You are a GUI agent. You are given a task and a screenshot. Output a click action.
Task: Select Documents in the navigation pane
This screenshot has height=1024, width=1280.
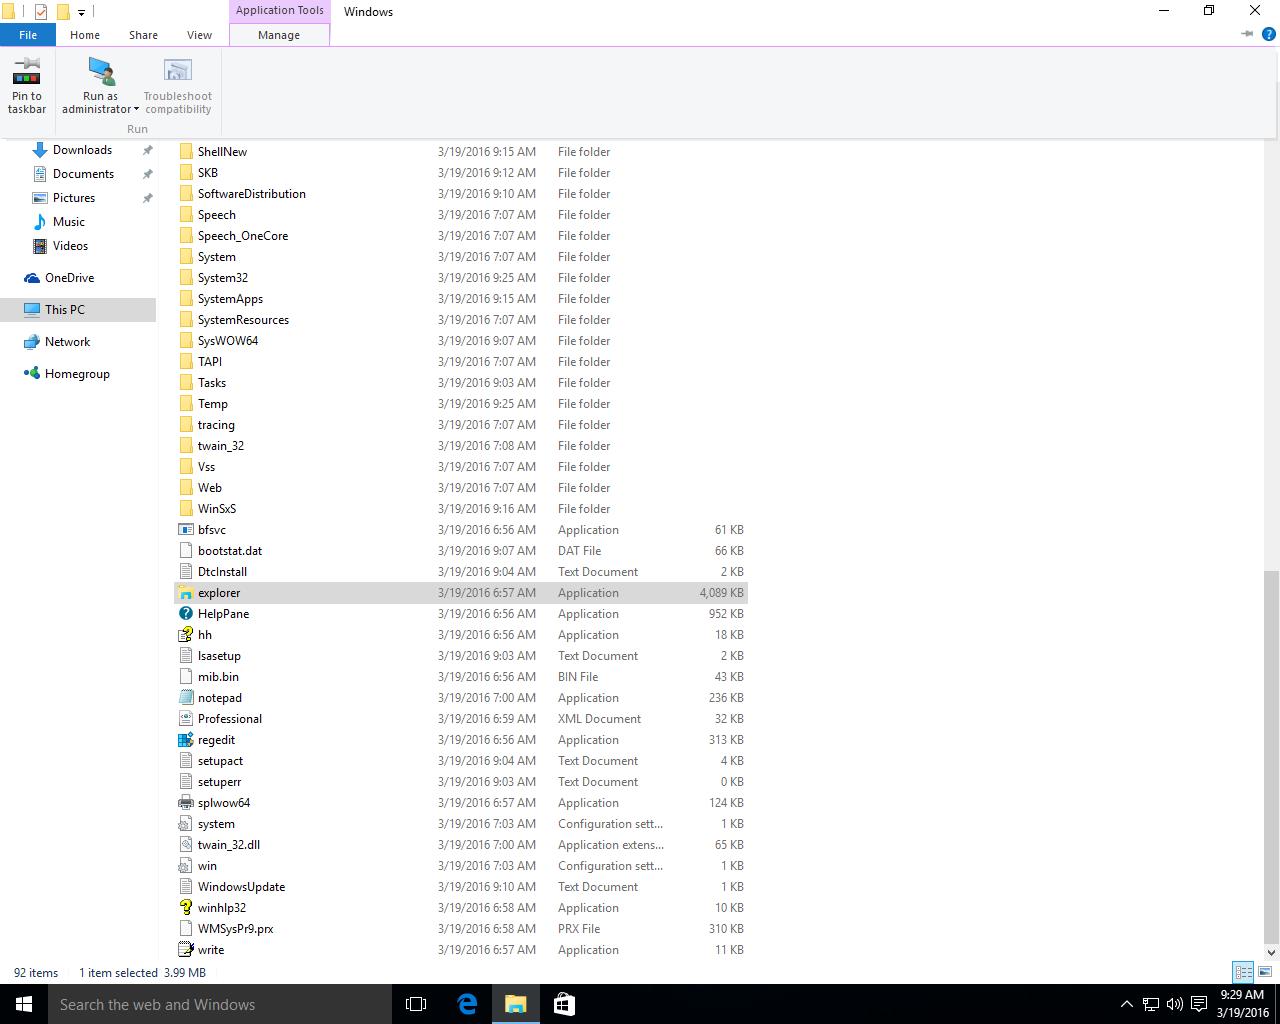pos(83,174)
